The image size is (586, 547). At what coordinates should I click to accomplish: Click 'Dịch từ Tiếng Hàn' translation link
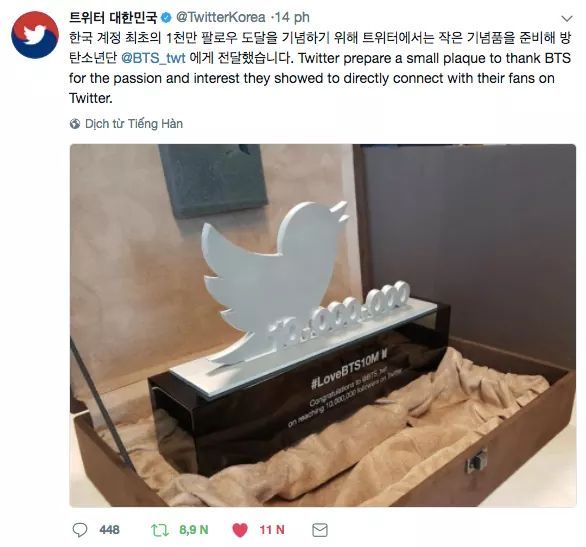(134, 124)
